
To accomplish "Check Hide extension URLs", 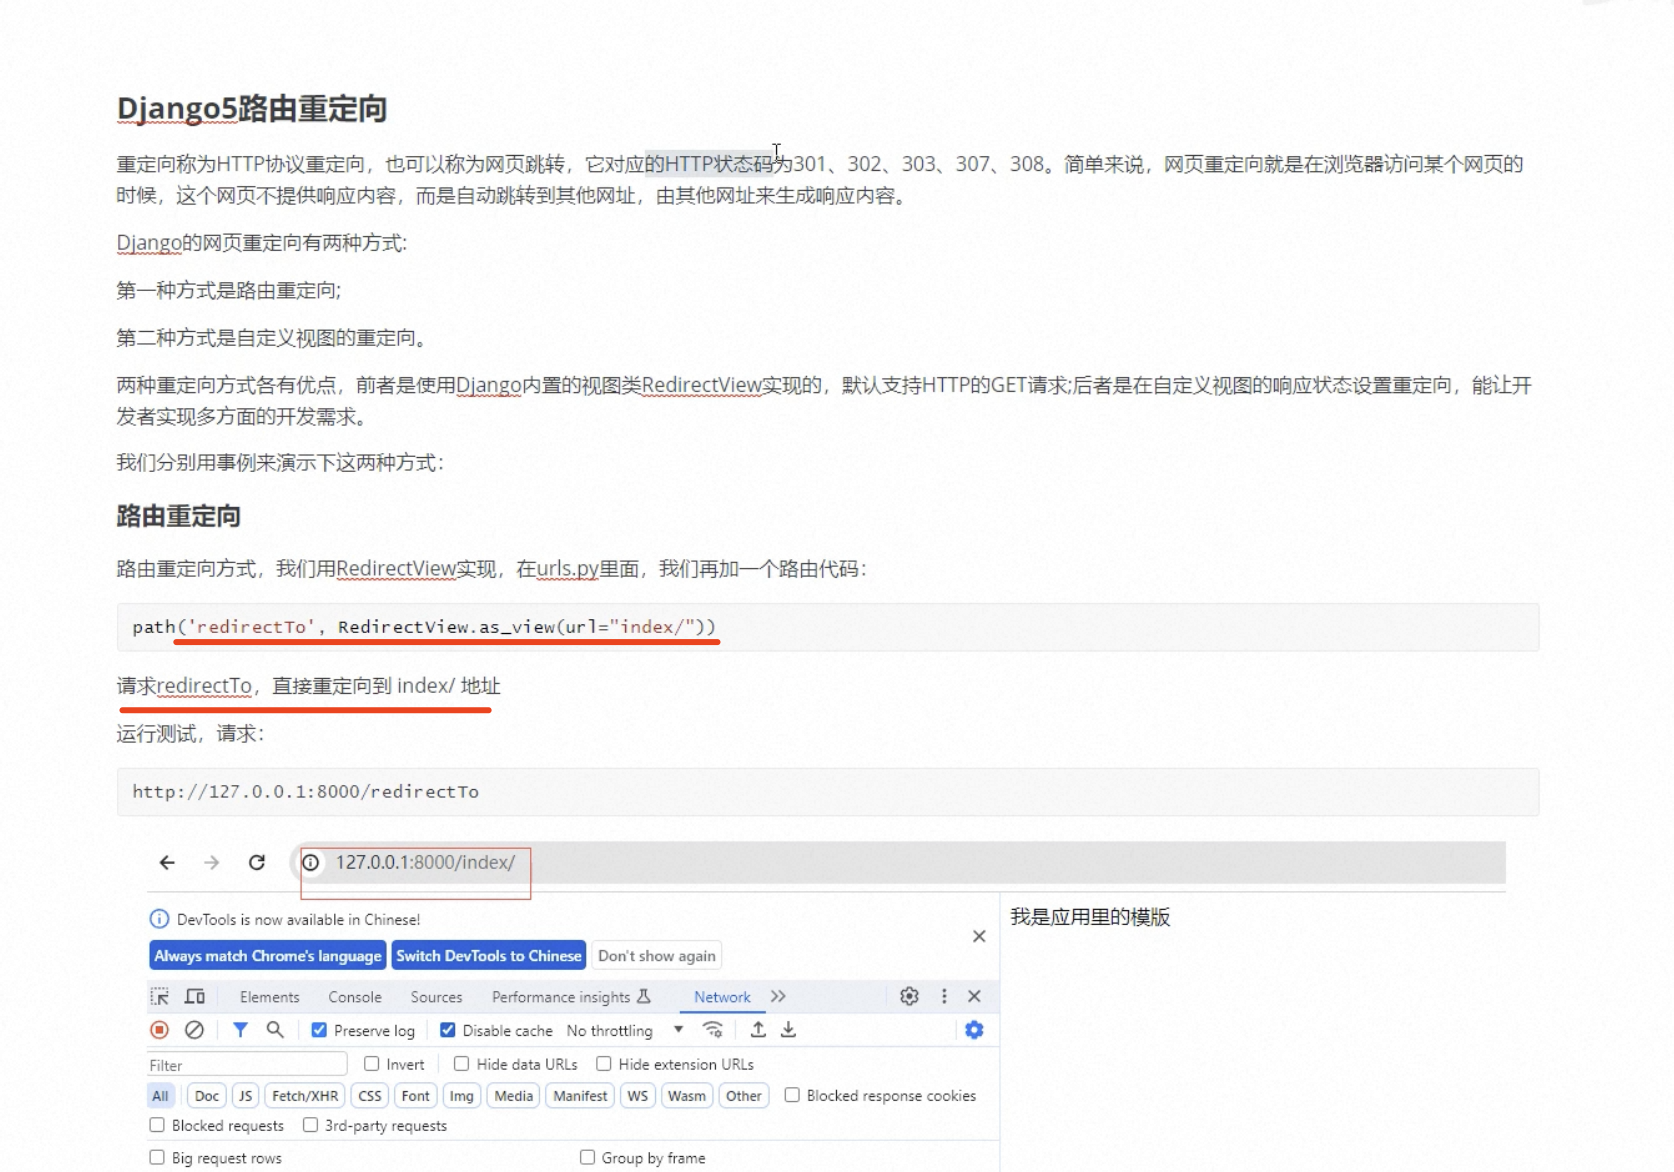I will [604, 1064].
